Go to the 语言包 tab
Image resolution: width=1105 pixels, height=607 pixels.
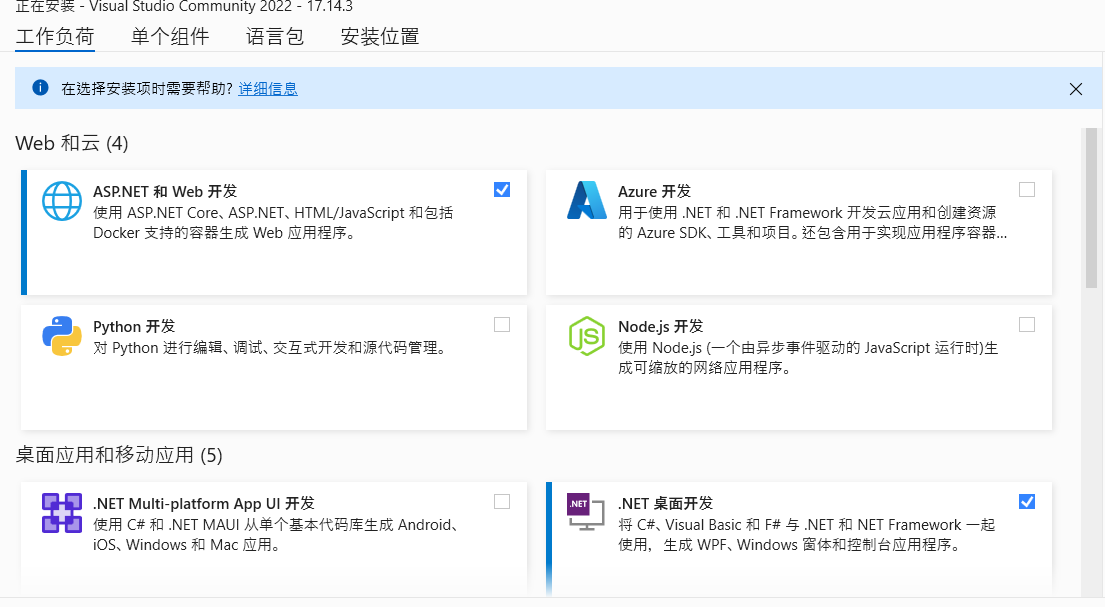[275, 36]
